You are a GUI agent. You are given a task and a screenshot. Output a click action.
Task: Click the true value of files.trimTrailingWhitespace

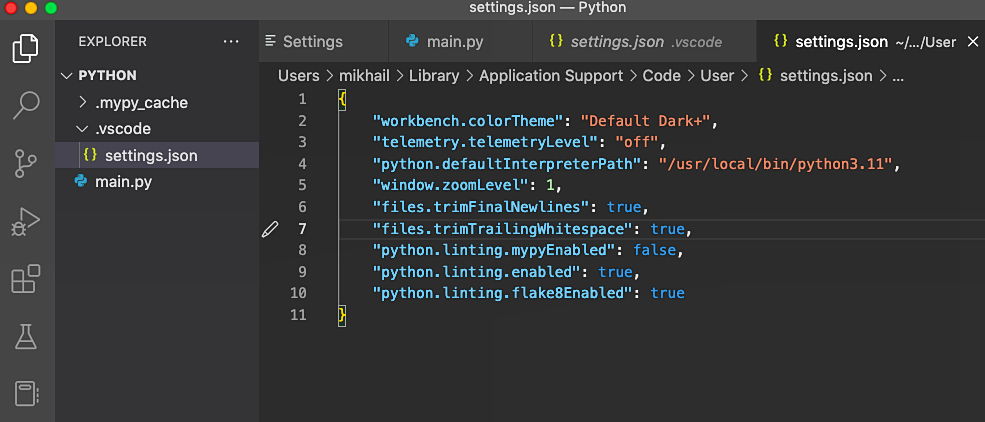[x=668, y=229]
